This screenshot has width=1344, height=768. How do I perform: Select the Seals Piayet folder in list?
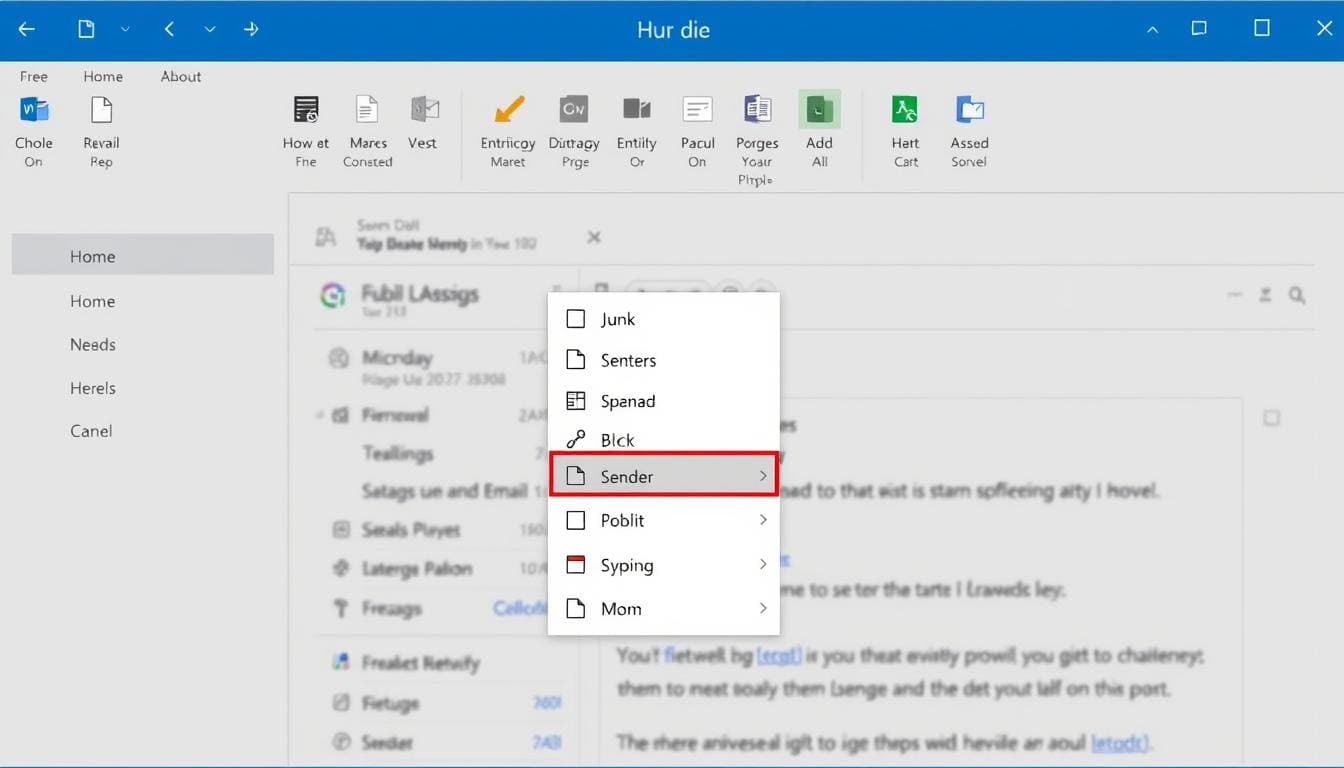point(410,530)
